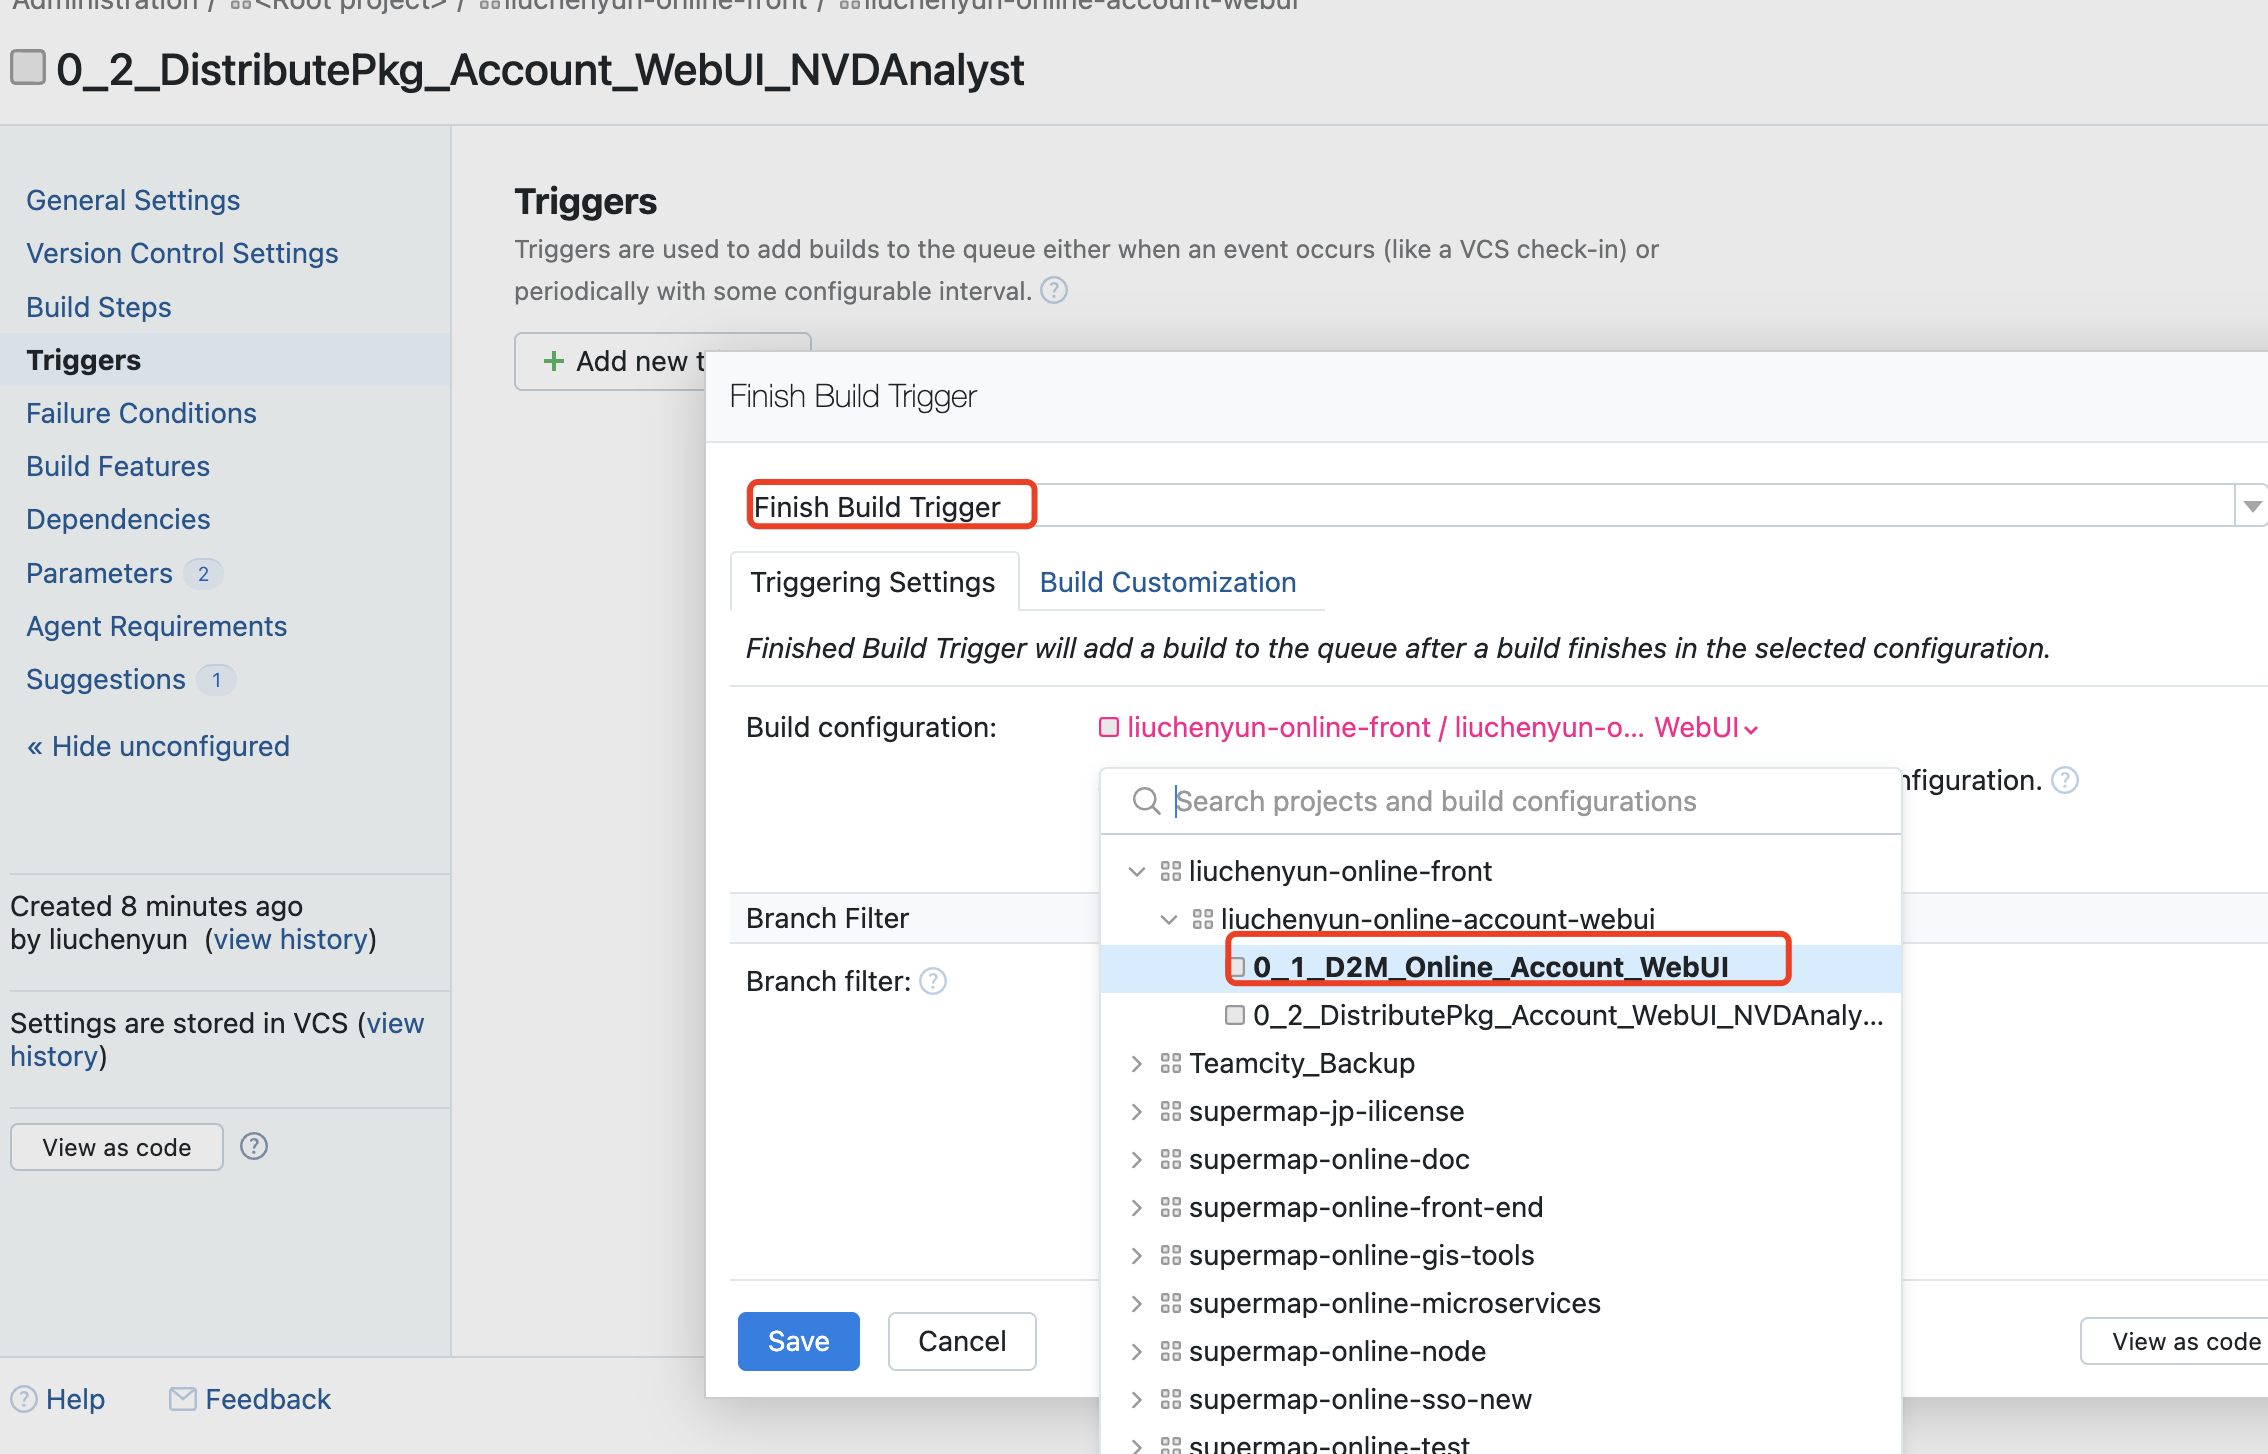Select 0_1_D2M_Online_Account_WebUI build configuration
This screenshot has width=2268, height=1454.
[x=1489, y=967]
